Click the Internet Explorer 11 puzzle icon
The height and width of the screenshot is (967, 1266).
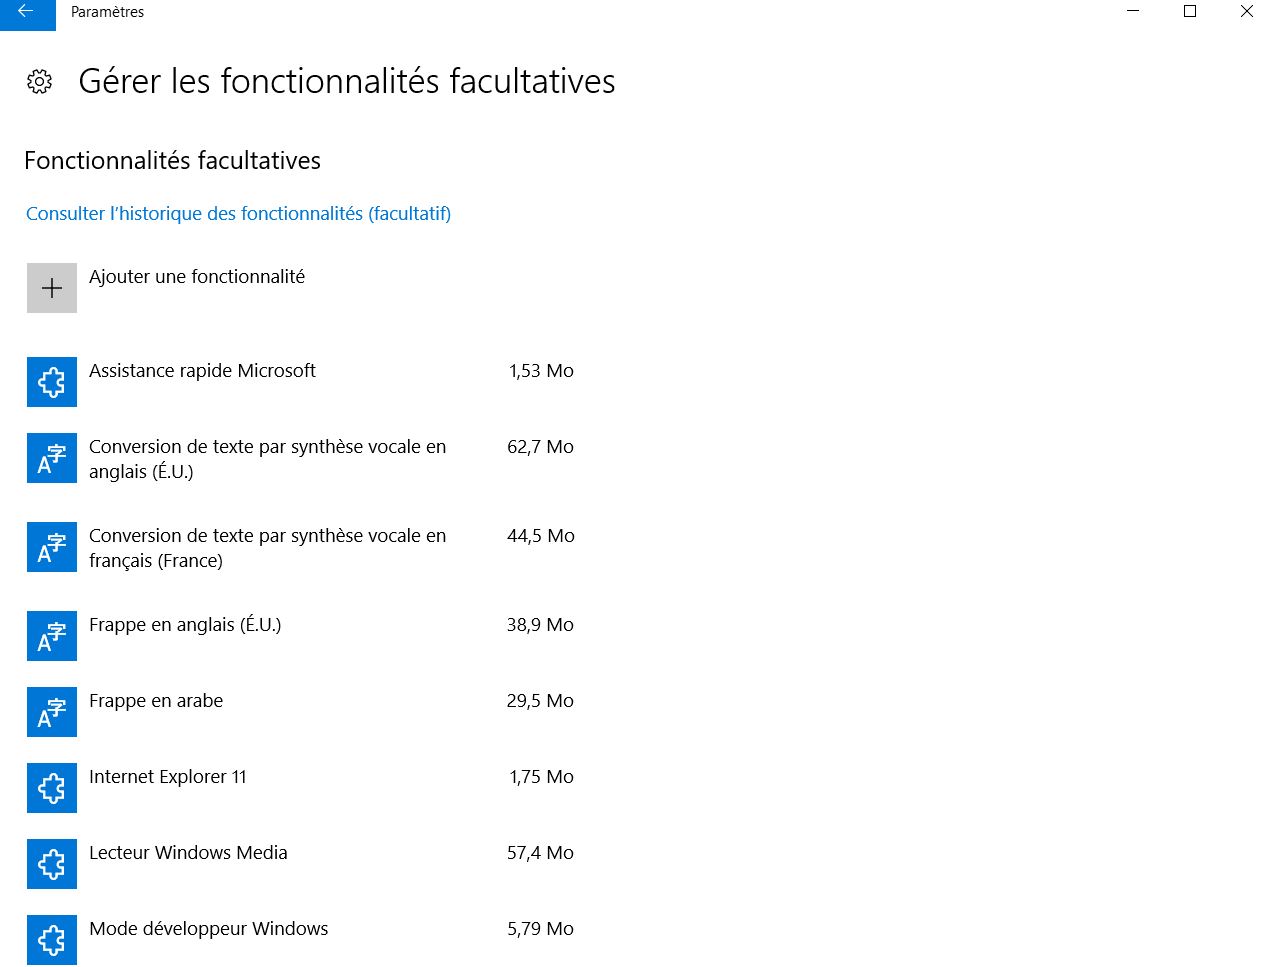[52, 788]
